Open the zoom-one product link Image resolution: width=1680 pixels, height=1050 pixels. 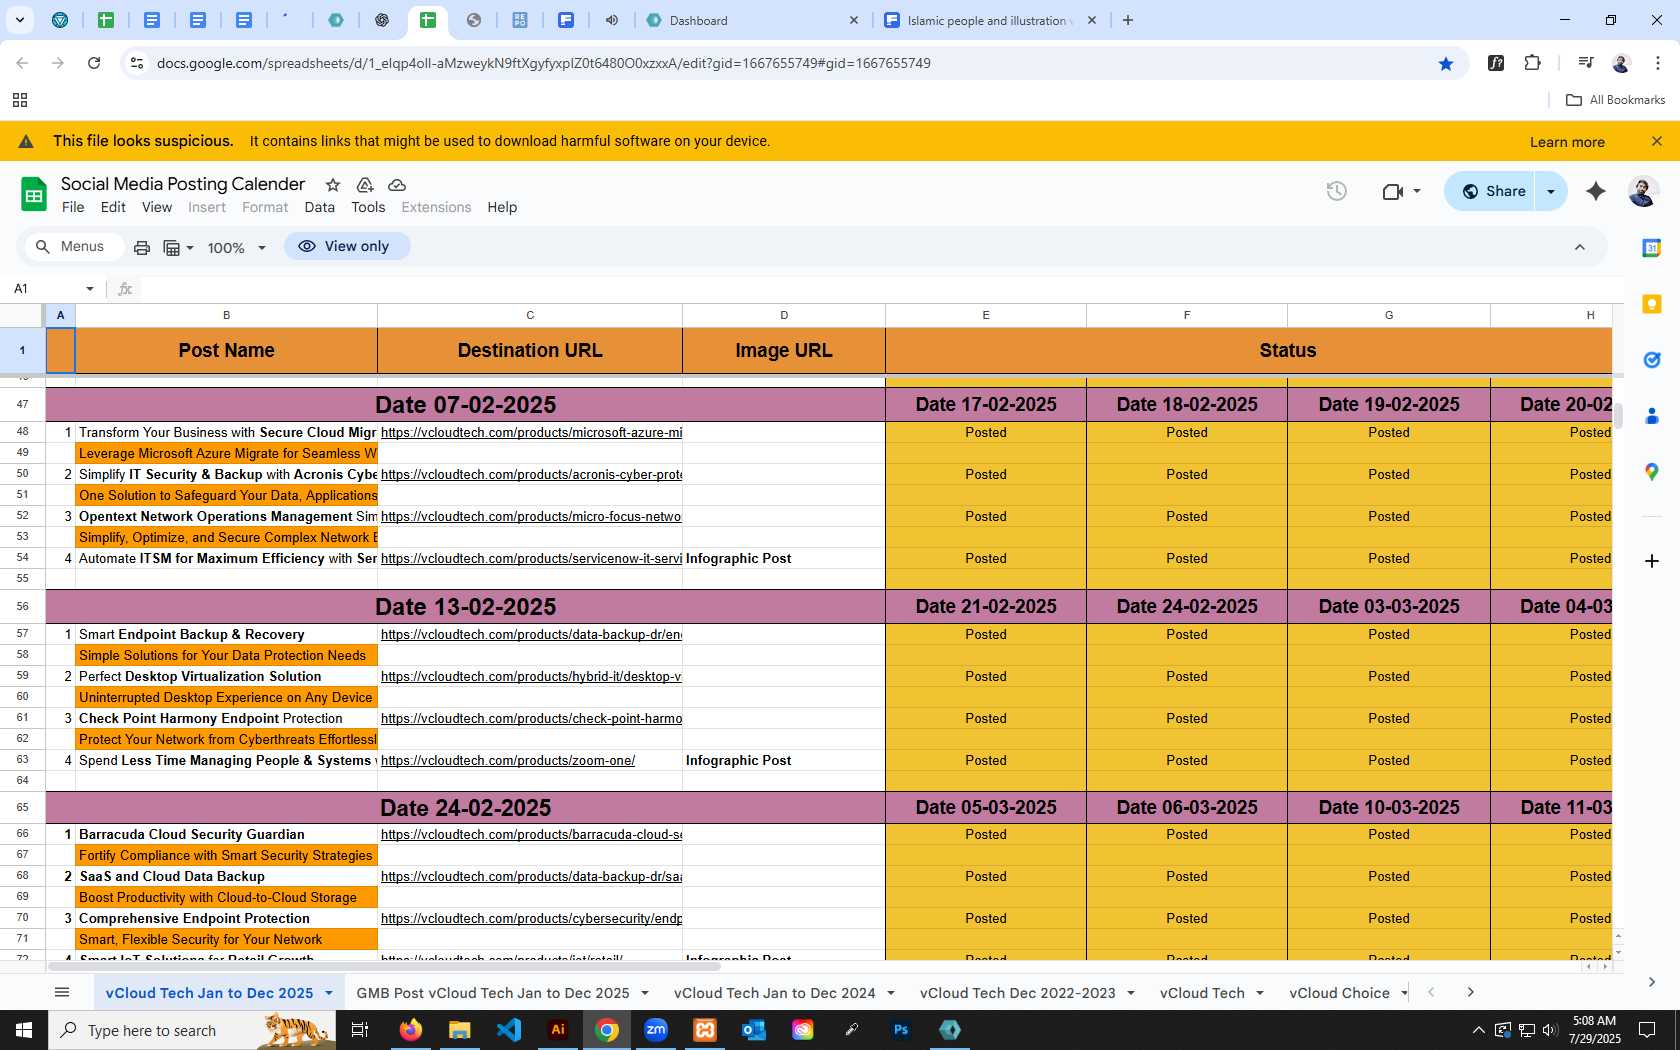click(x=508, y=760)
